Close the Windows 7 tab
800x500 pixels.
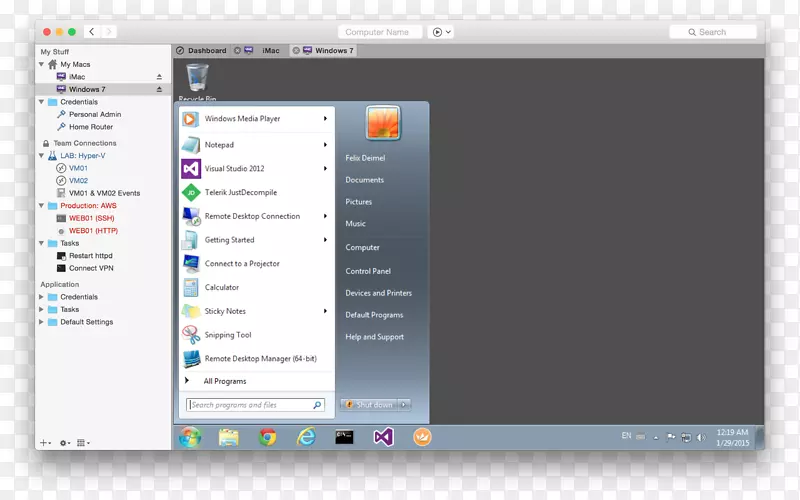(296, 51)
